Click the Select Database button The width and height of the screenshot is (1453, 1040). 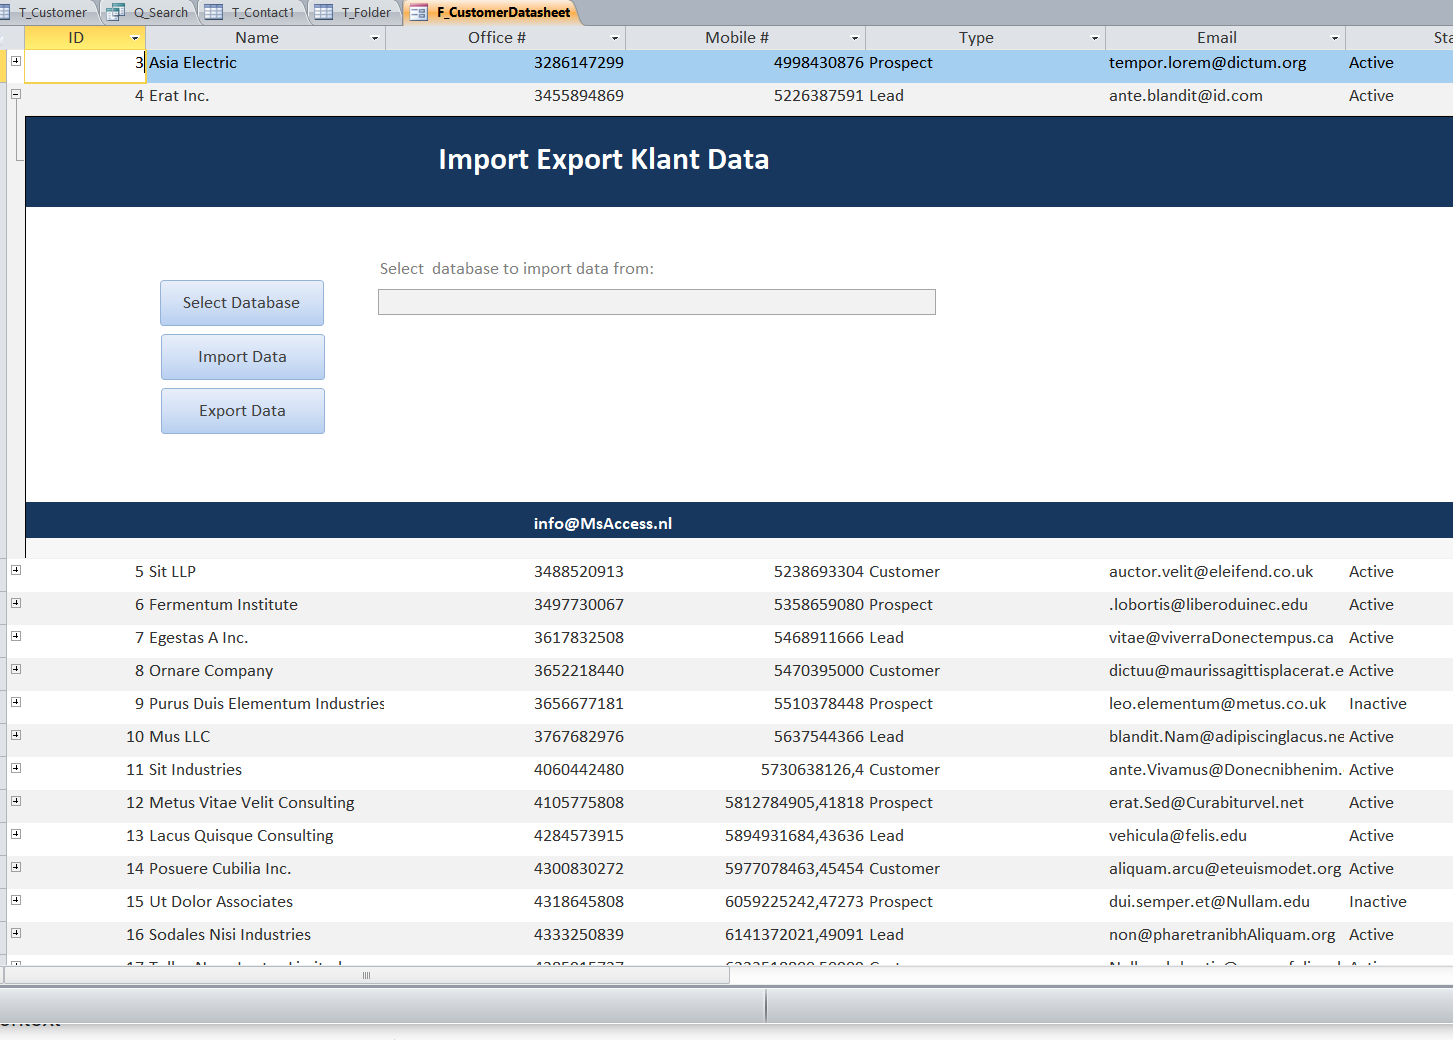click(x=241, y=303)
